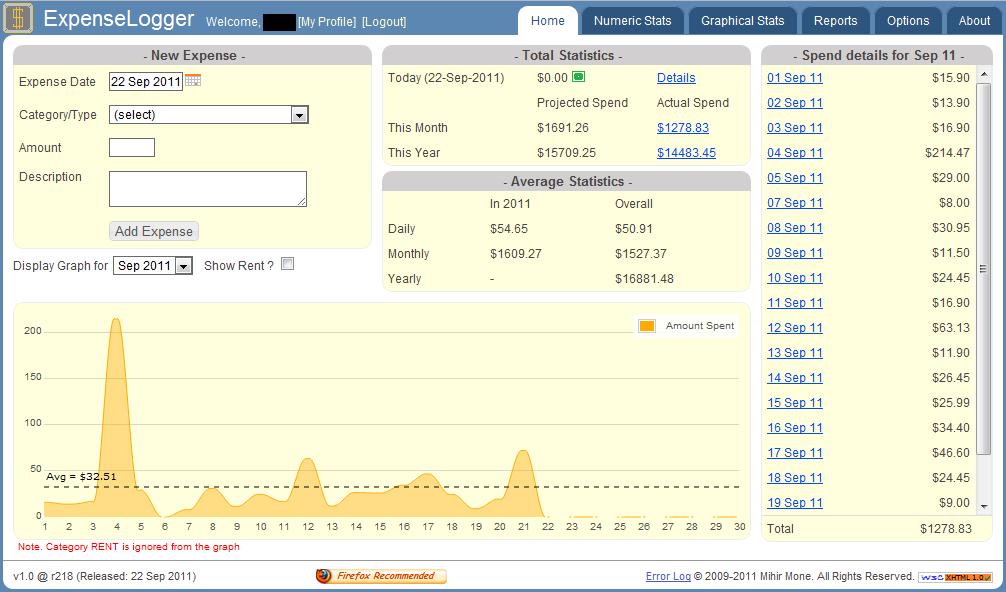Expand the Category/Type dropdown

tap(299, 115)
